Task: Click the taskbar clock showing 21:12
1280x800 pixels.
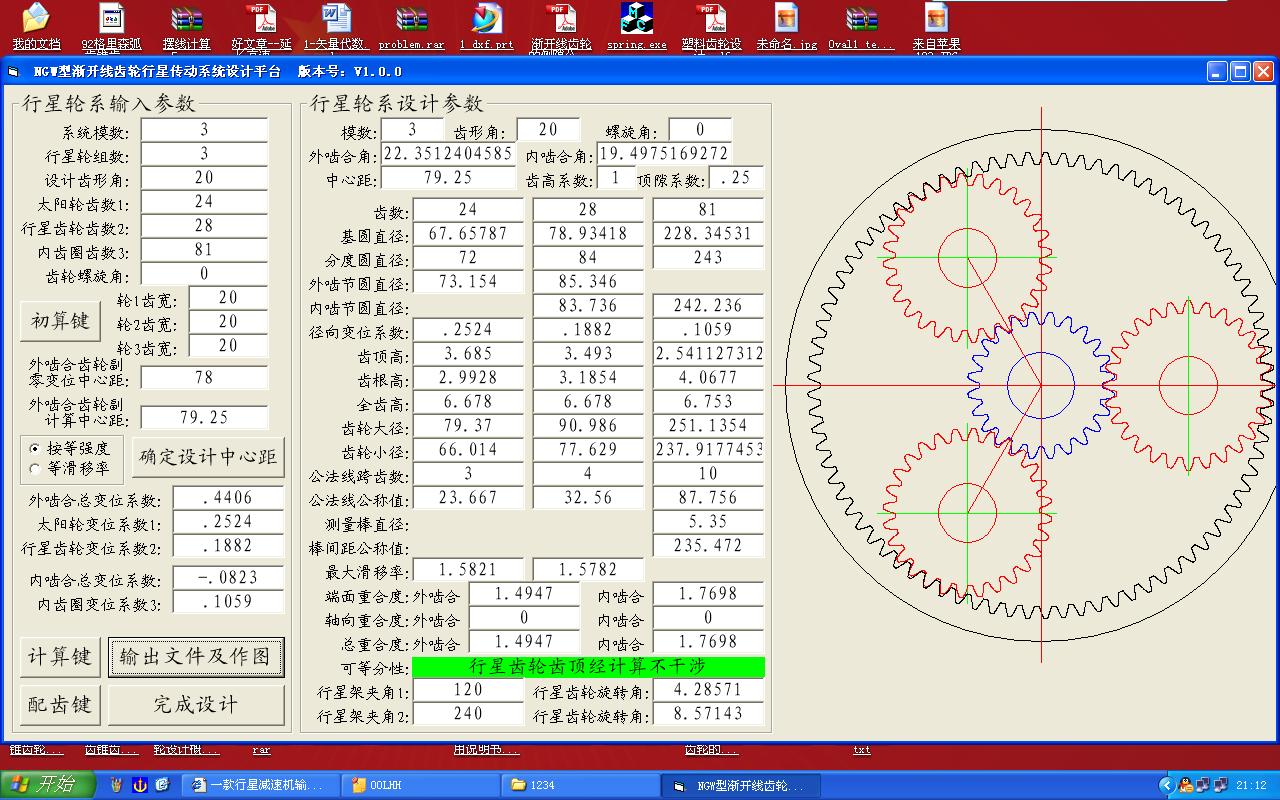Action: click(x=1251, y=785)
